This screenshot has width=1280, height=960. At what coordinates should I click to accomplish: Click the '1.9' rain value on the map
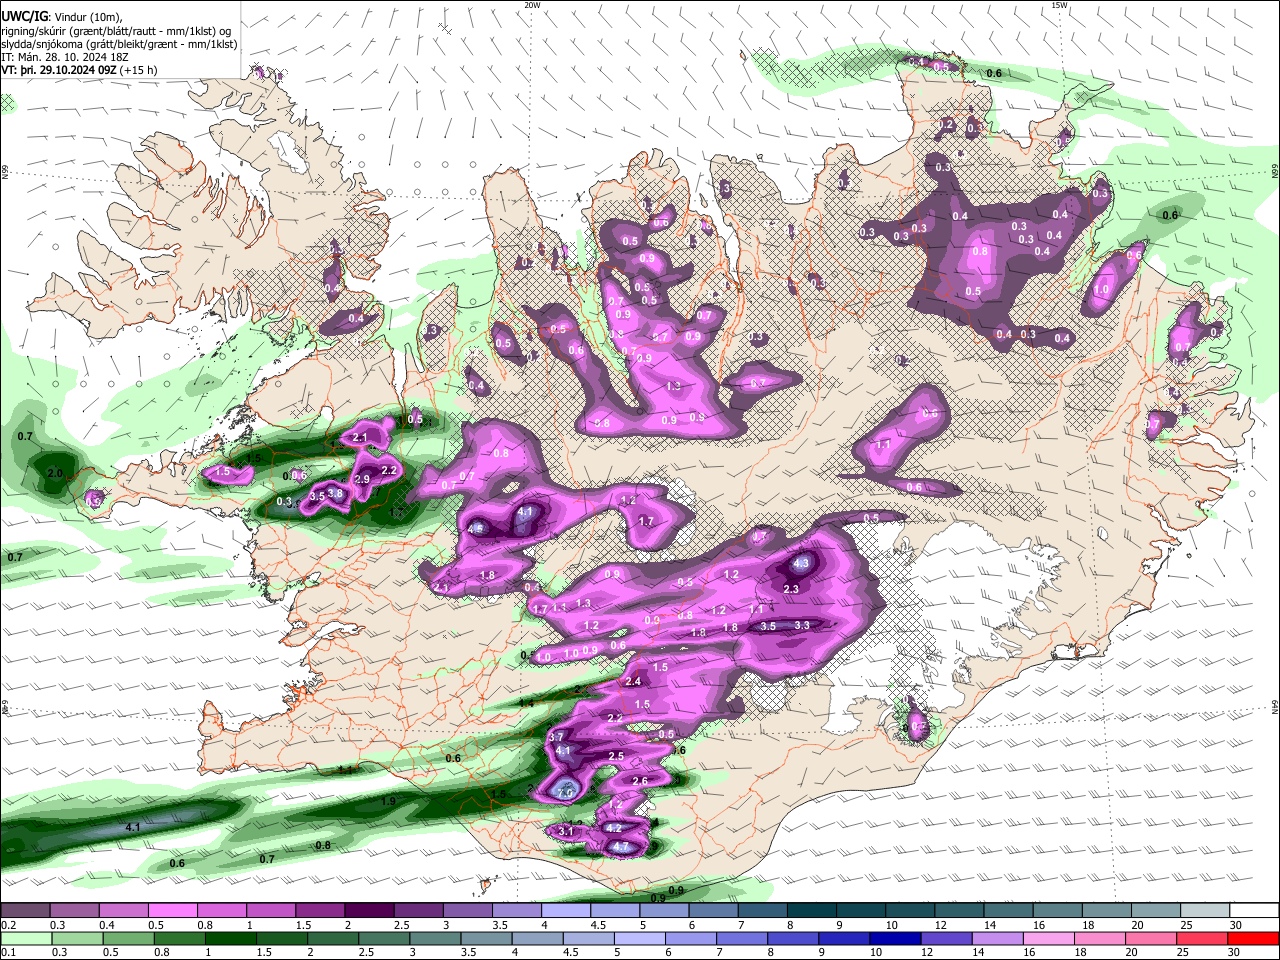389,802
